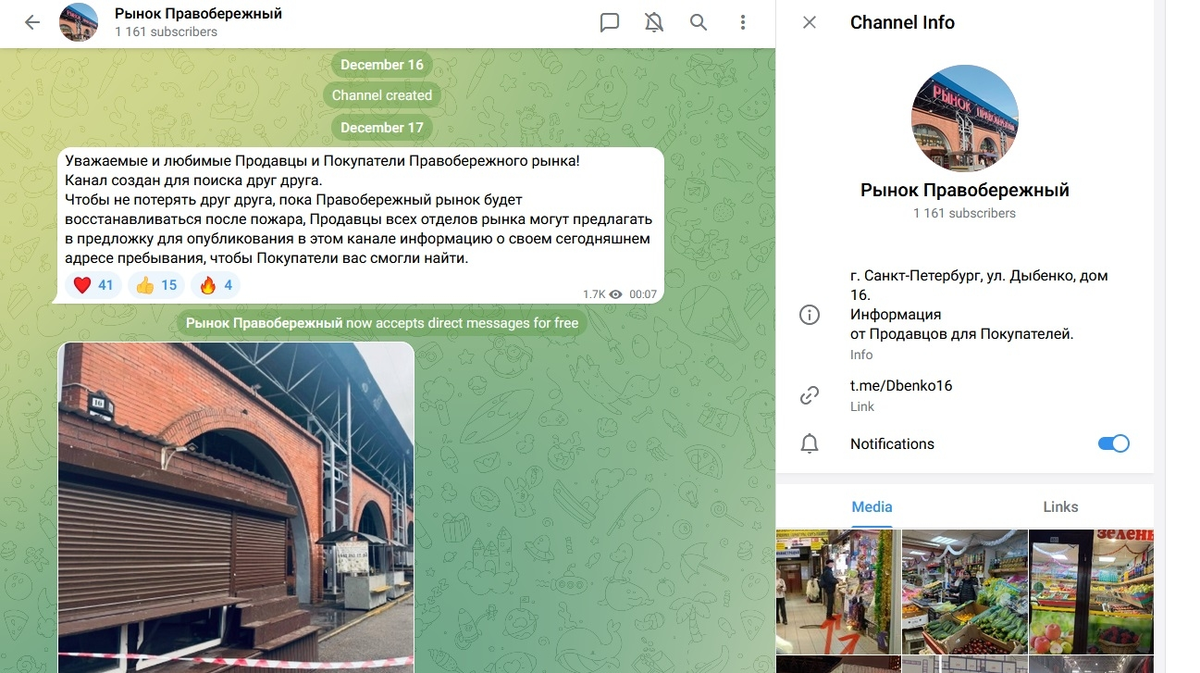Click the message timestamp 00:07
Screen dimensions: 1200x673
643,294
